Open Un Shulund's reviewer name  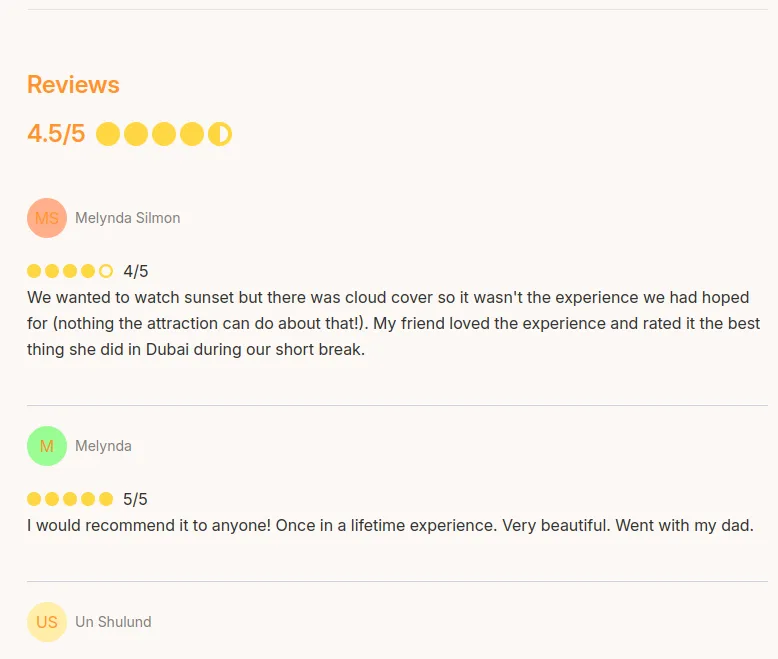click(x=113, y=622)
